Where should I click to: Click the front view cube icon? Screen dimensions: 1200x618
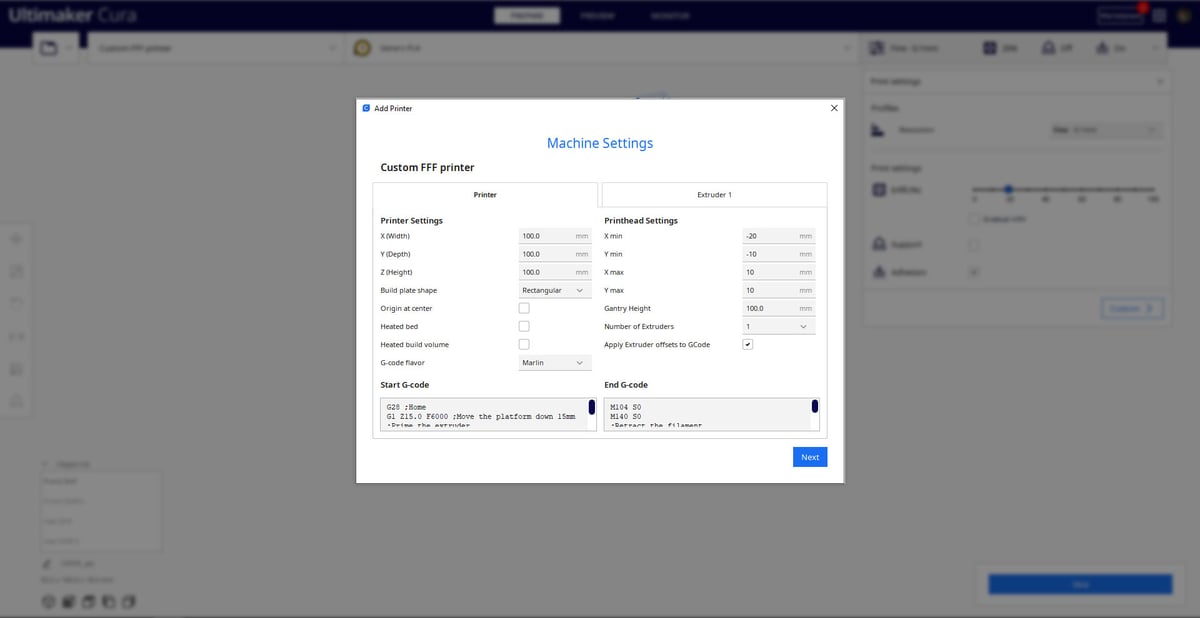[67, 602]
